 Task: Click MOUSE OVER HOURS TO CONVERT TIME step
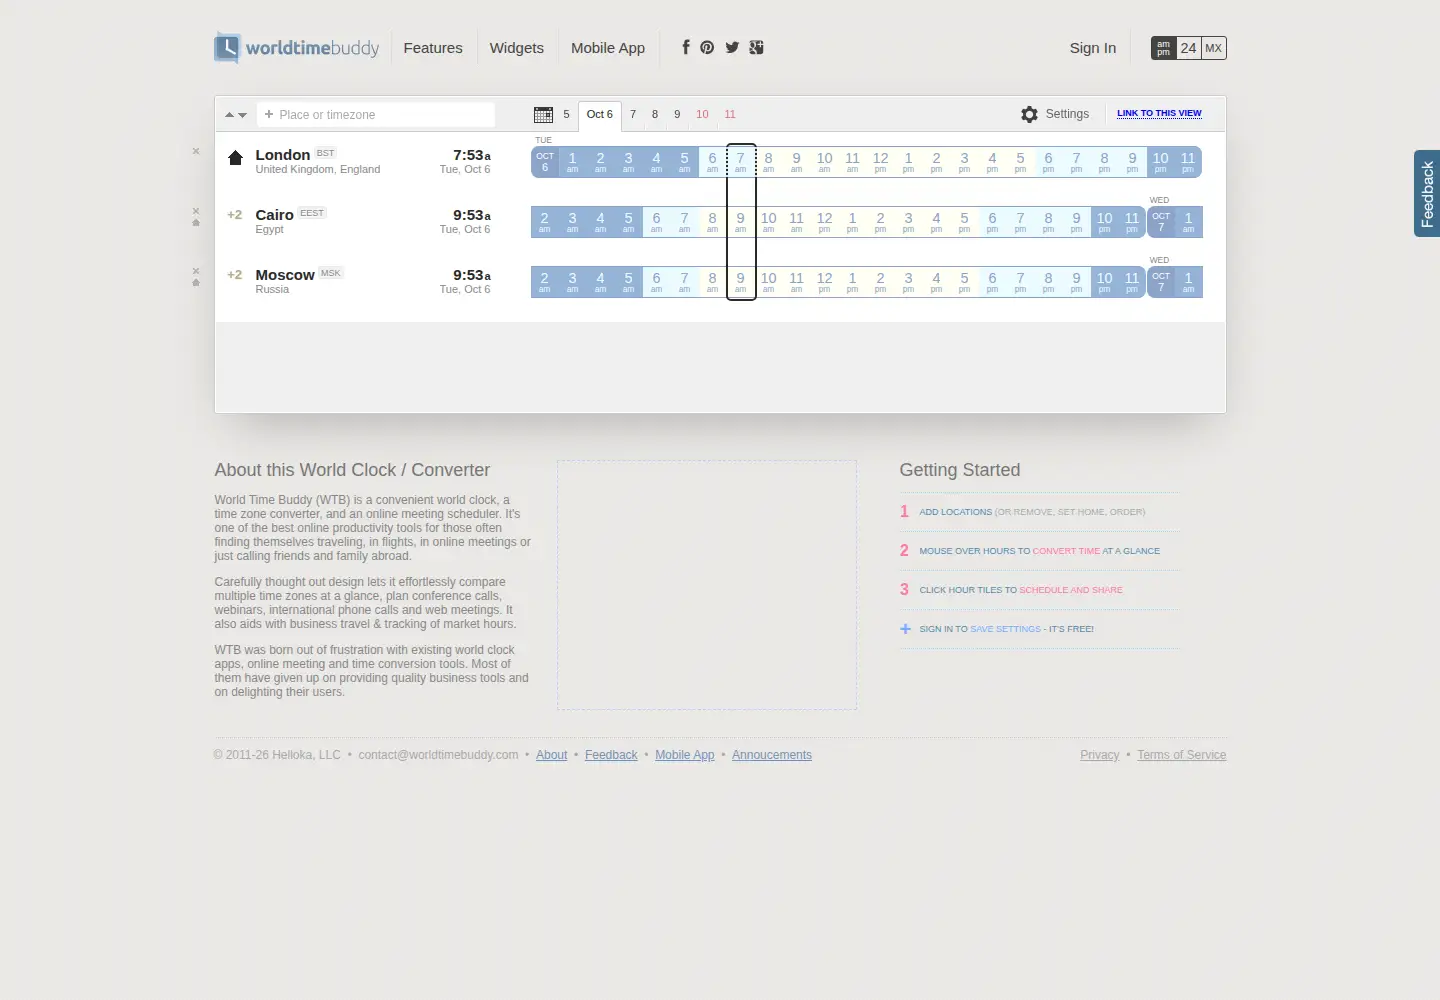tap(1040, 551)
